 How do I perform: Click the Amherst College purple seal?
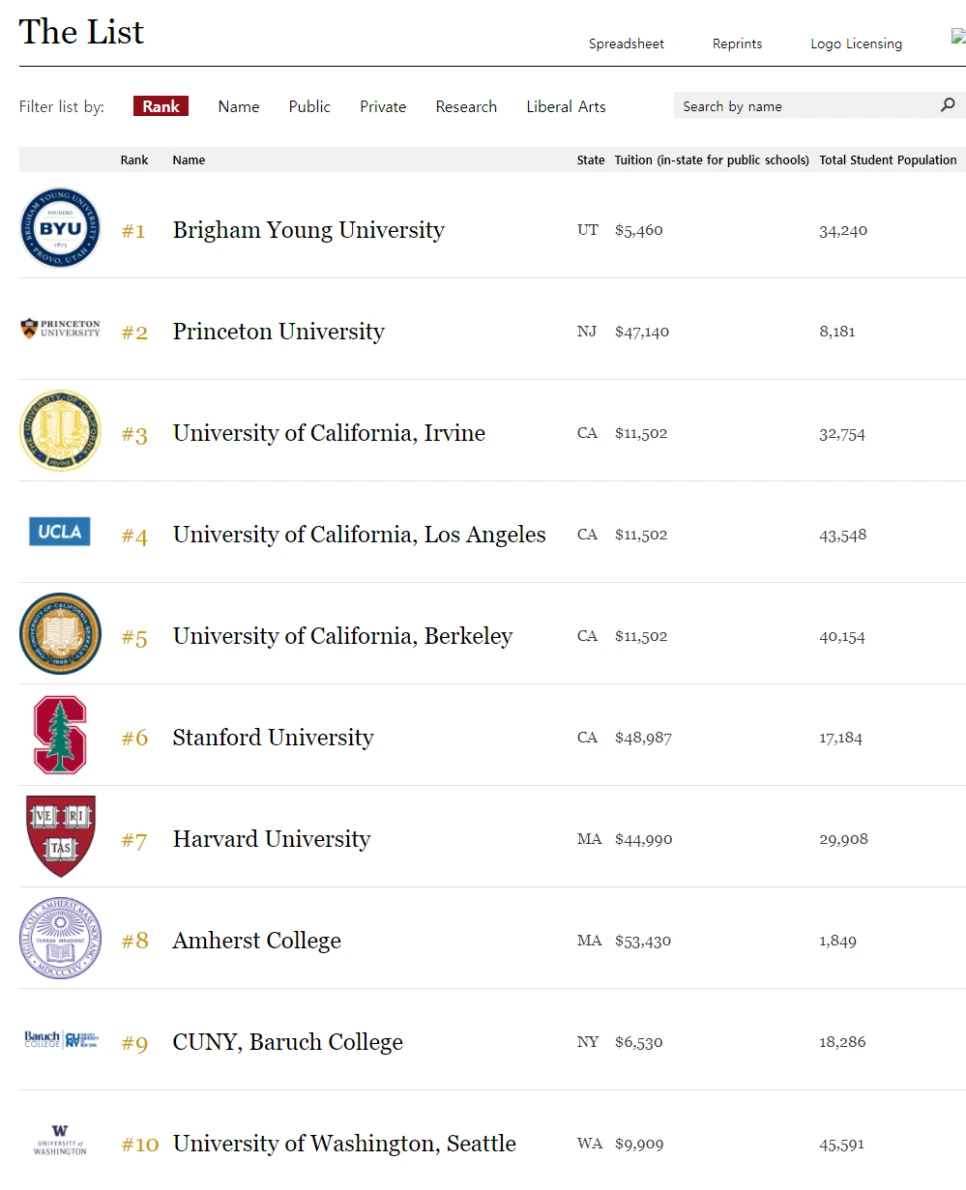point(60,938)
